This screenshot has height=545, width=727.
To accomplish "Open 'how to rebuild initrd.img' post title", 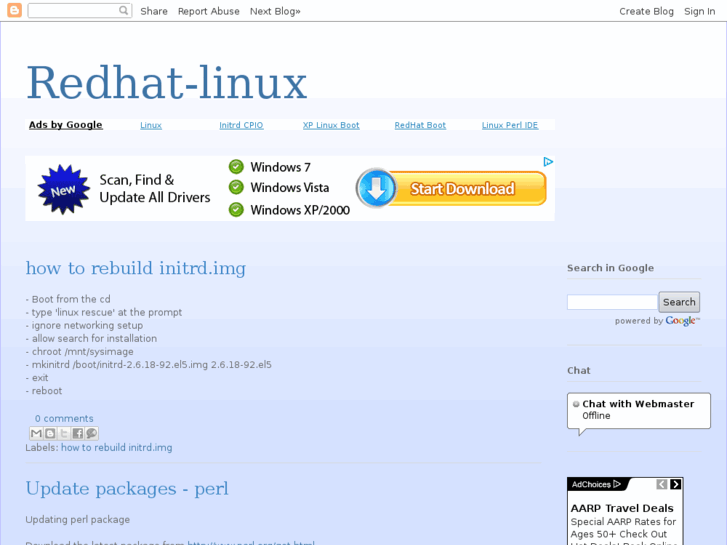I will 136,268.
